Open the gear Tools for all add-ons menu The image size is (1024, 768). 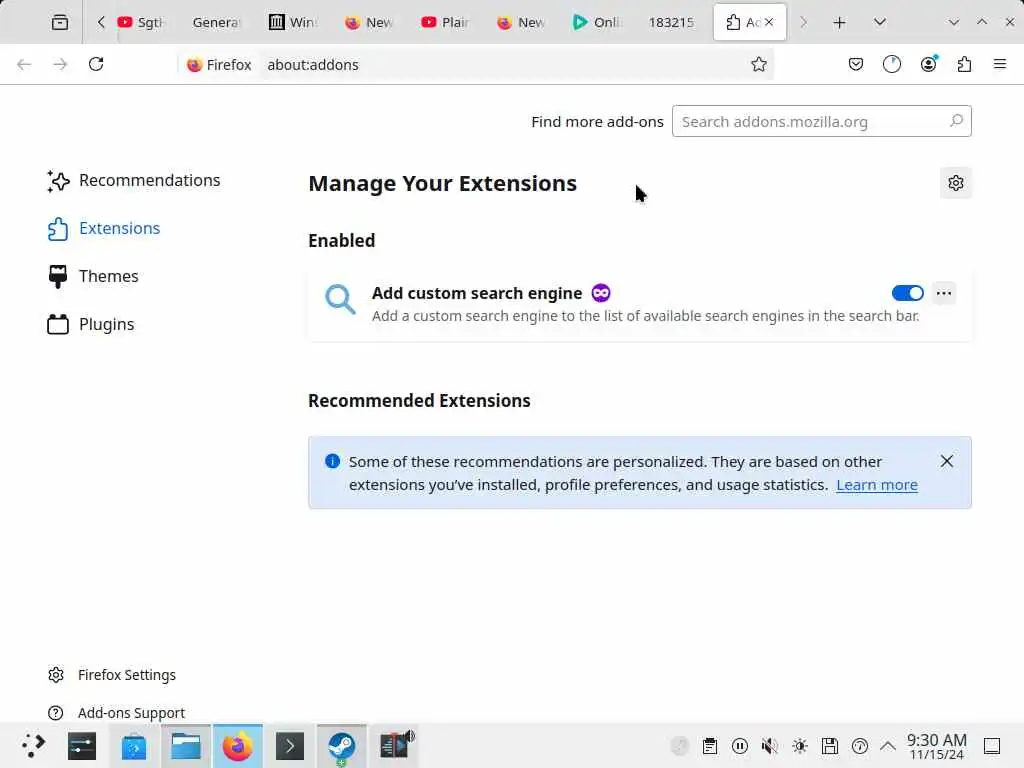(x=955, y=184)
